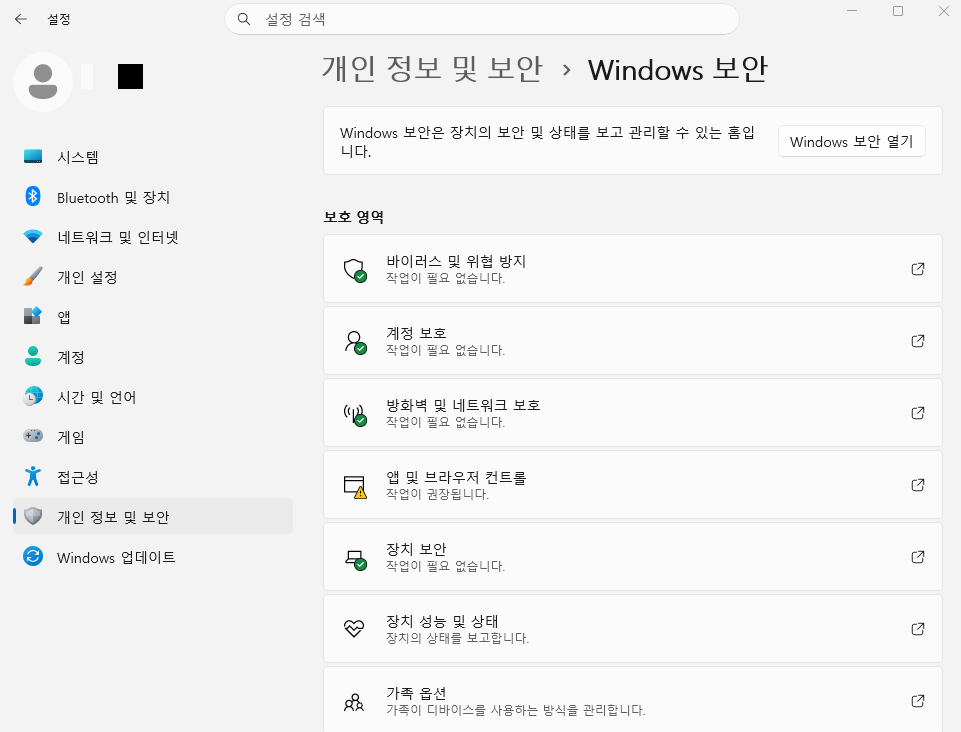
Task: Click Windows 보안 열기 button
Action: [851, 142]
